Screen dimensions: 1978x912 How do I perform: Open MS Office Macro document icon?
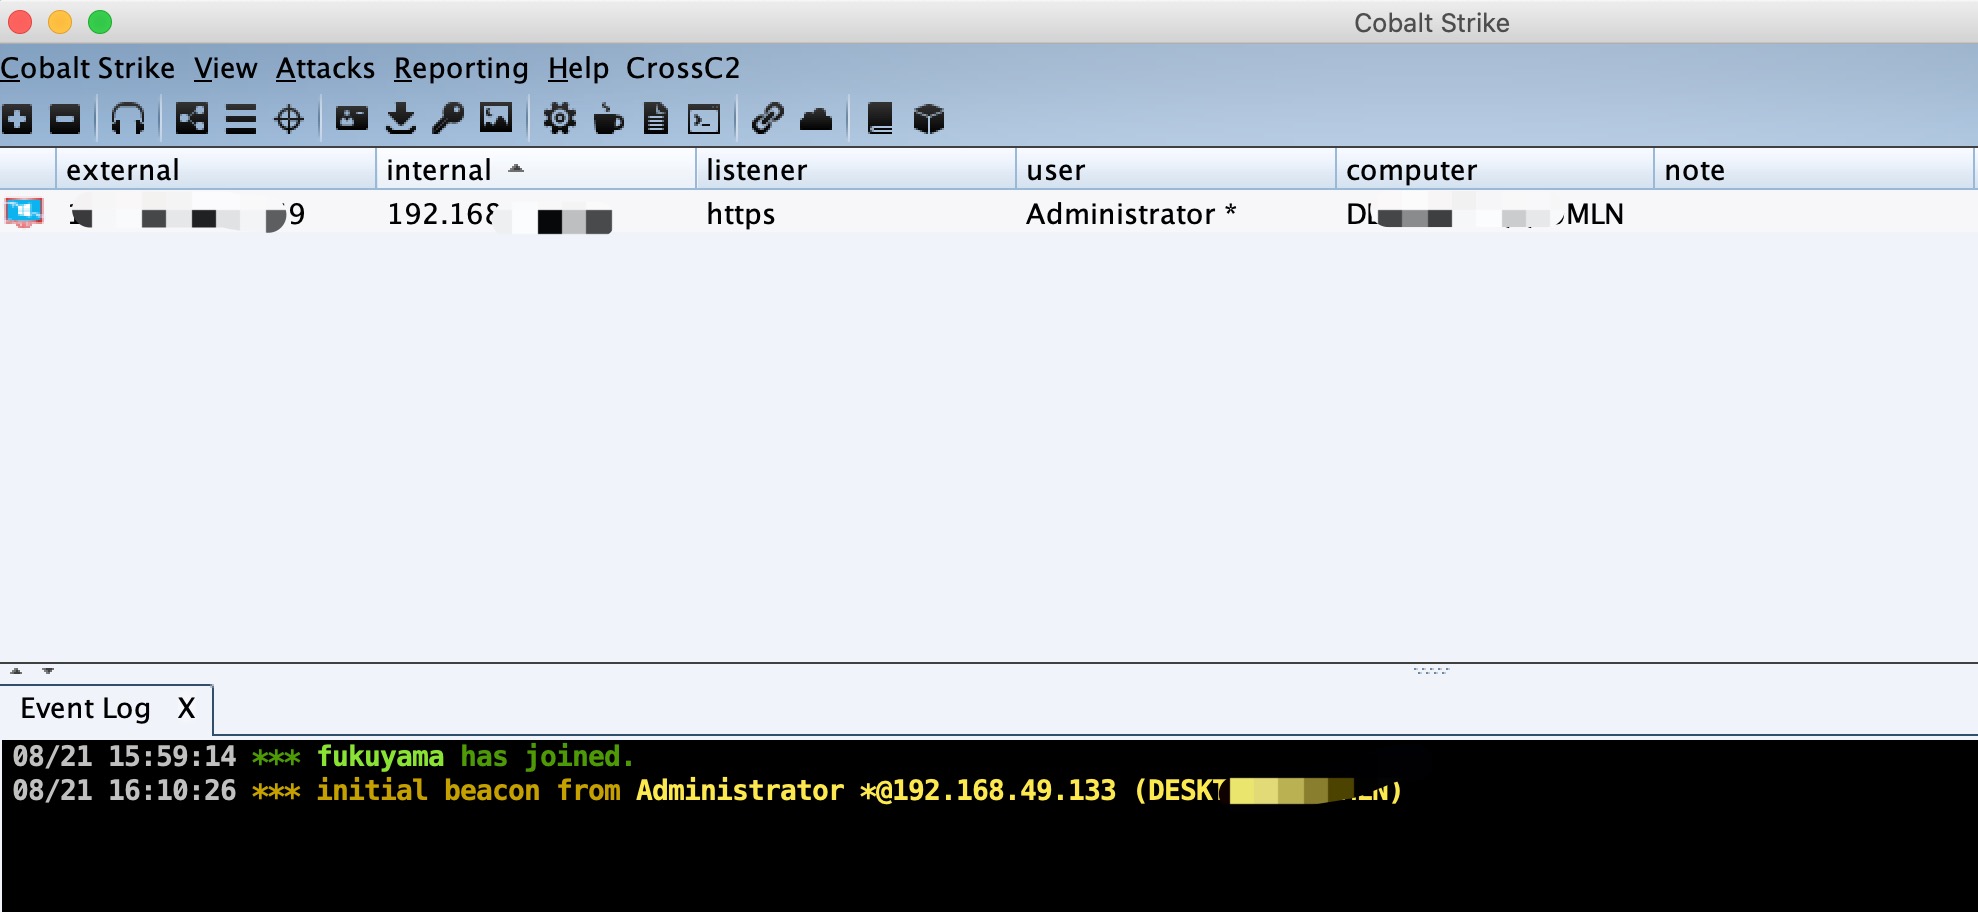pos(656,119)
